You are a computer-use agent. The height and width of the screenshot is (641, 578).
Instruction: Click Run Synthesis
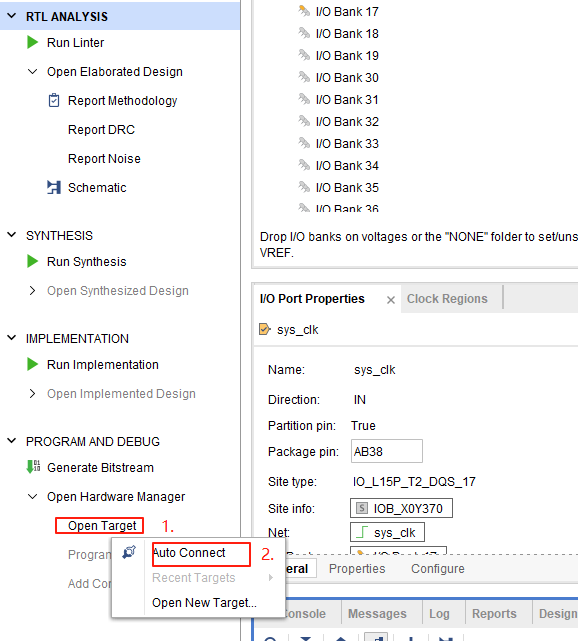point(87,262)
